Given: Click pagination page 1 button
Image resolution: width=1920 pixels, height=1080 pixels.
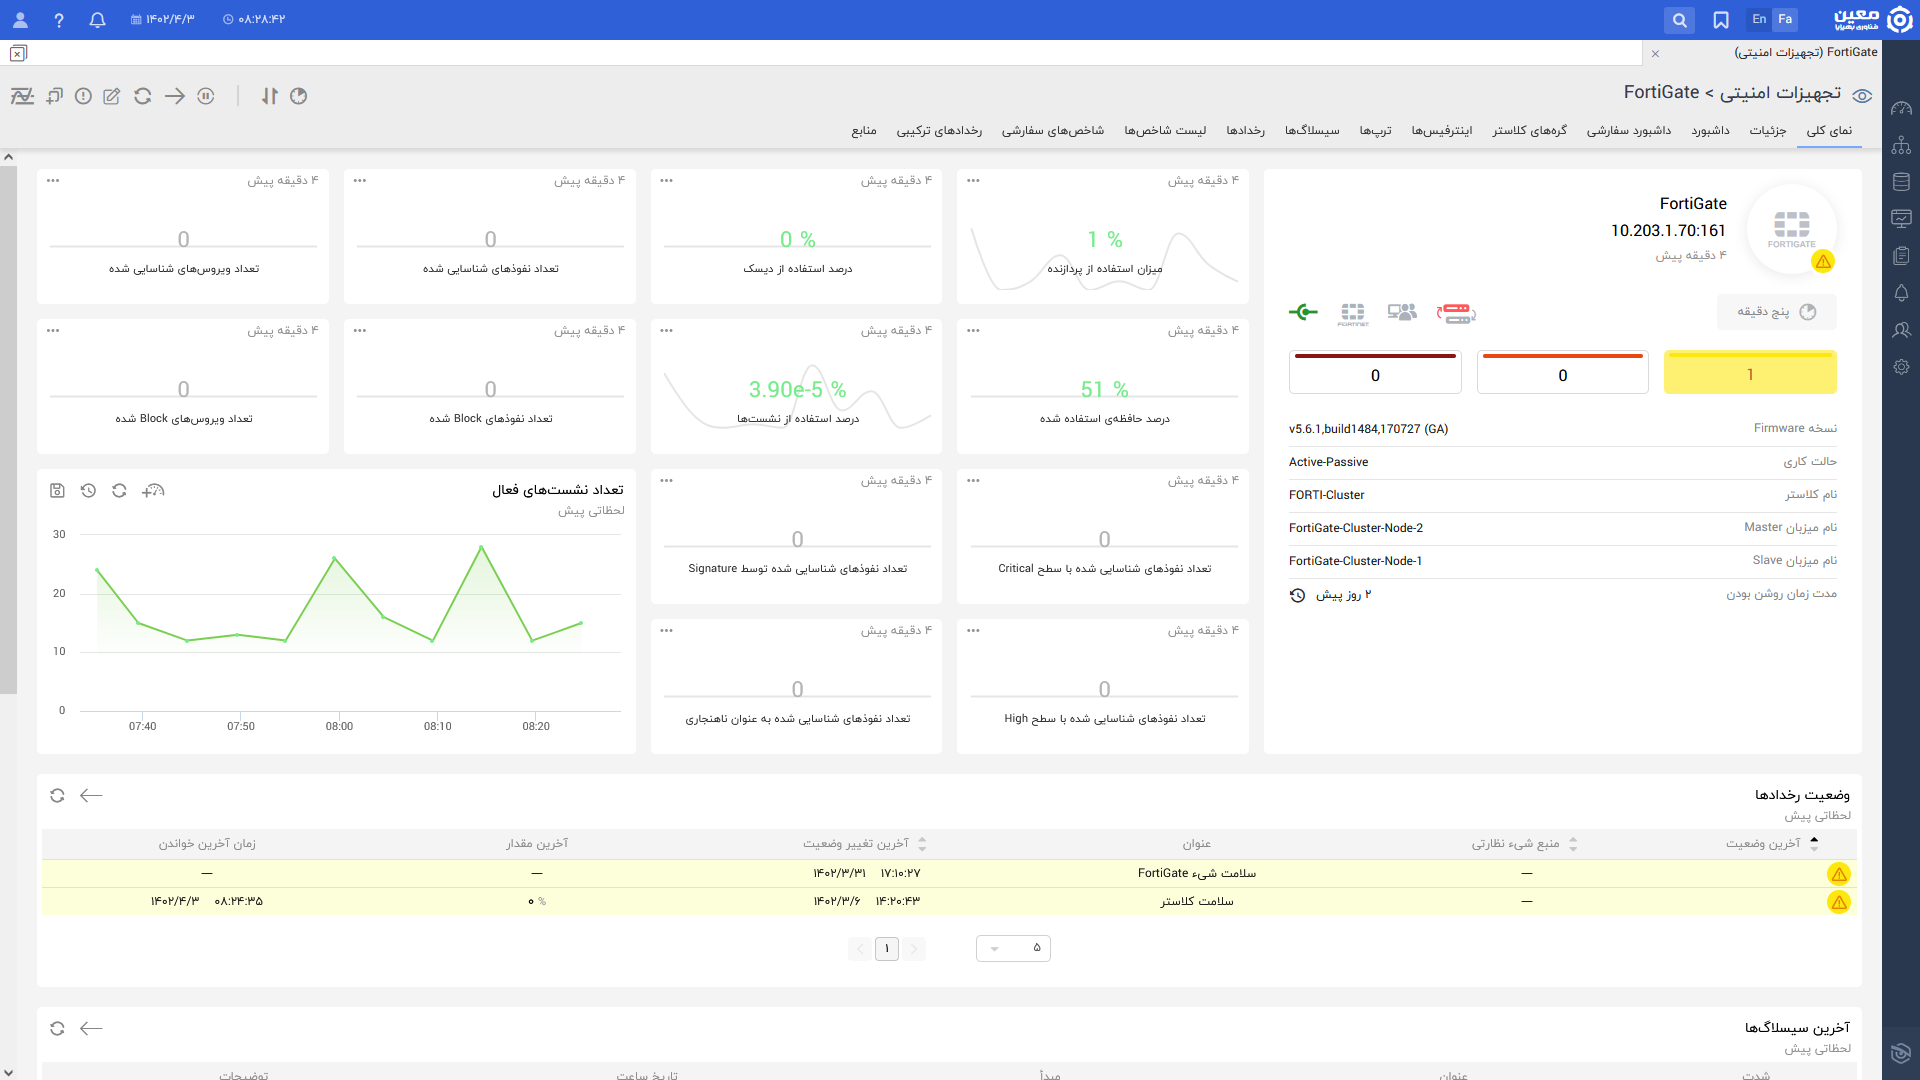Looking at the screenshot, I should 887,949.
